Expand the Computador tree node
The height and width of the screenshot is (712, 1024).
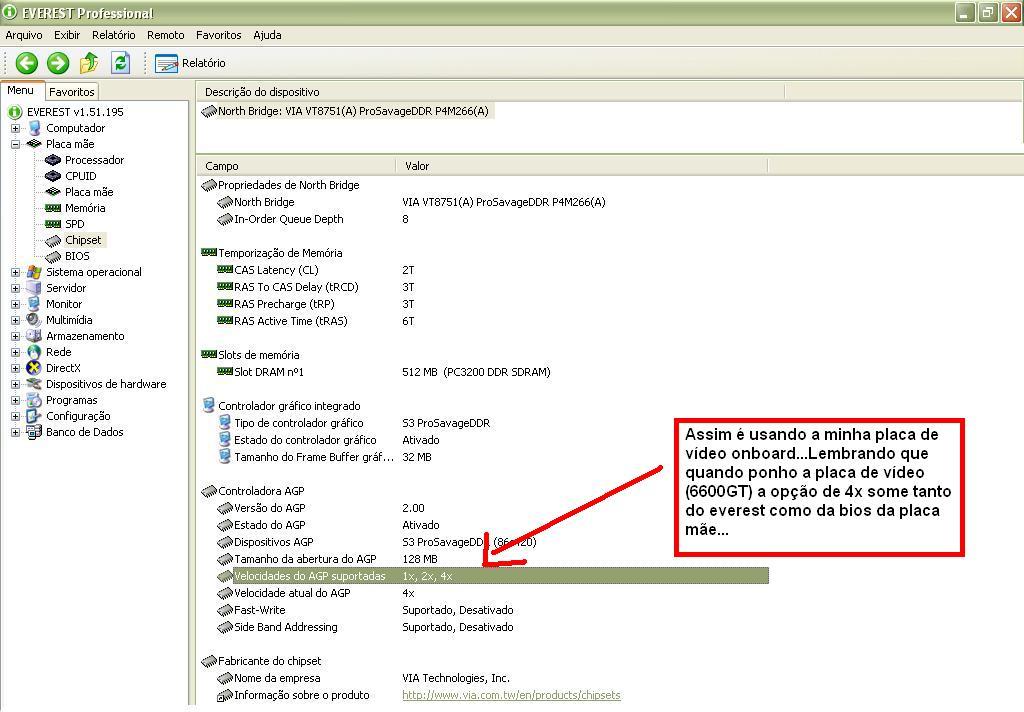15,128
